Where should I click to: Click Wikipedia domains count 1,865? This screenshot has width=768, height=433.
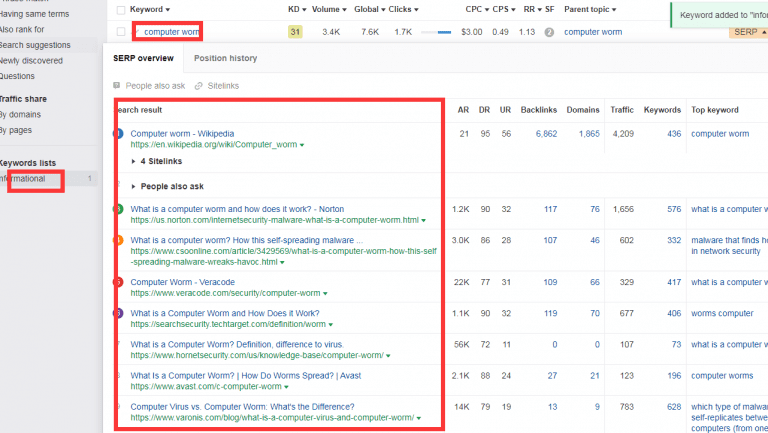click(589, 134)
